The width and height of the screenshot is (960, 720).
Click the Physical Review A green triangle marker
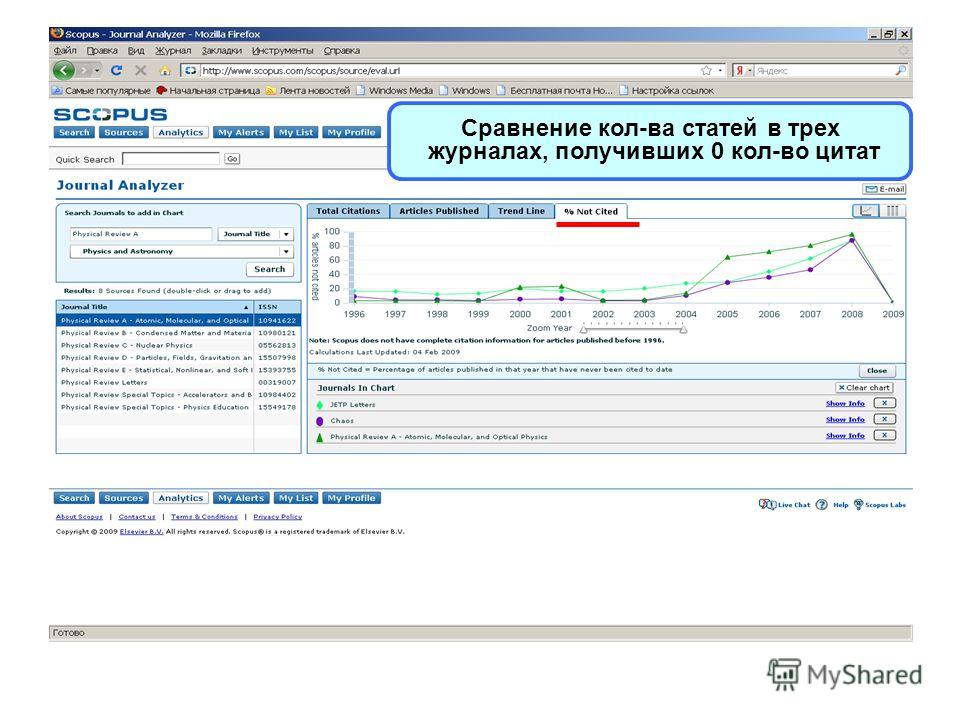click(320, 437)
